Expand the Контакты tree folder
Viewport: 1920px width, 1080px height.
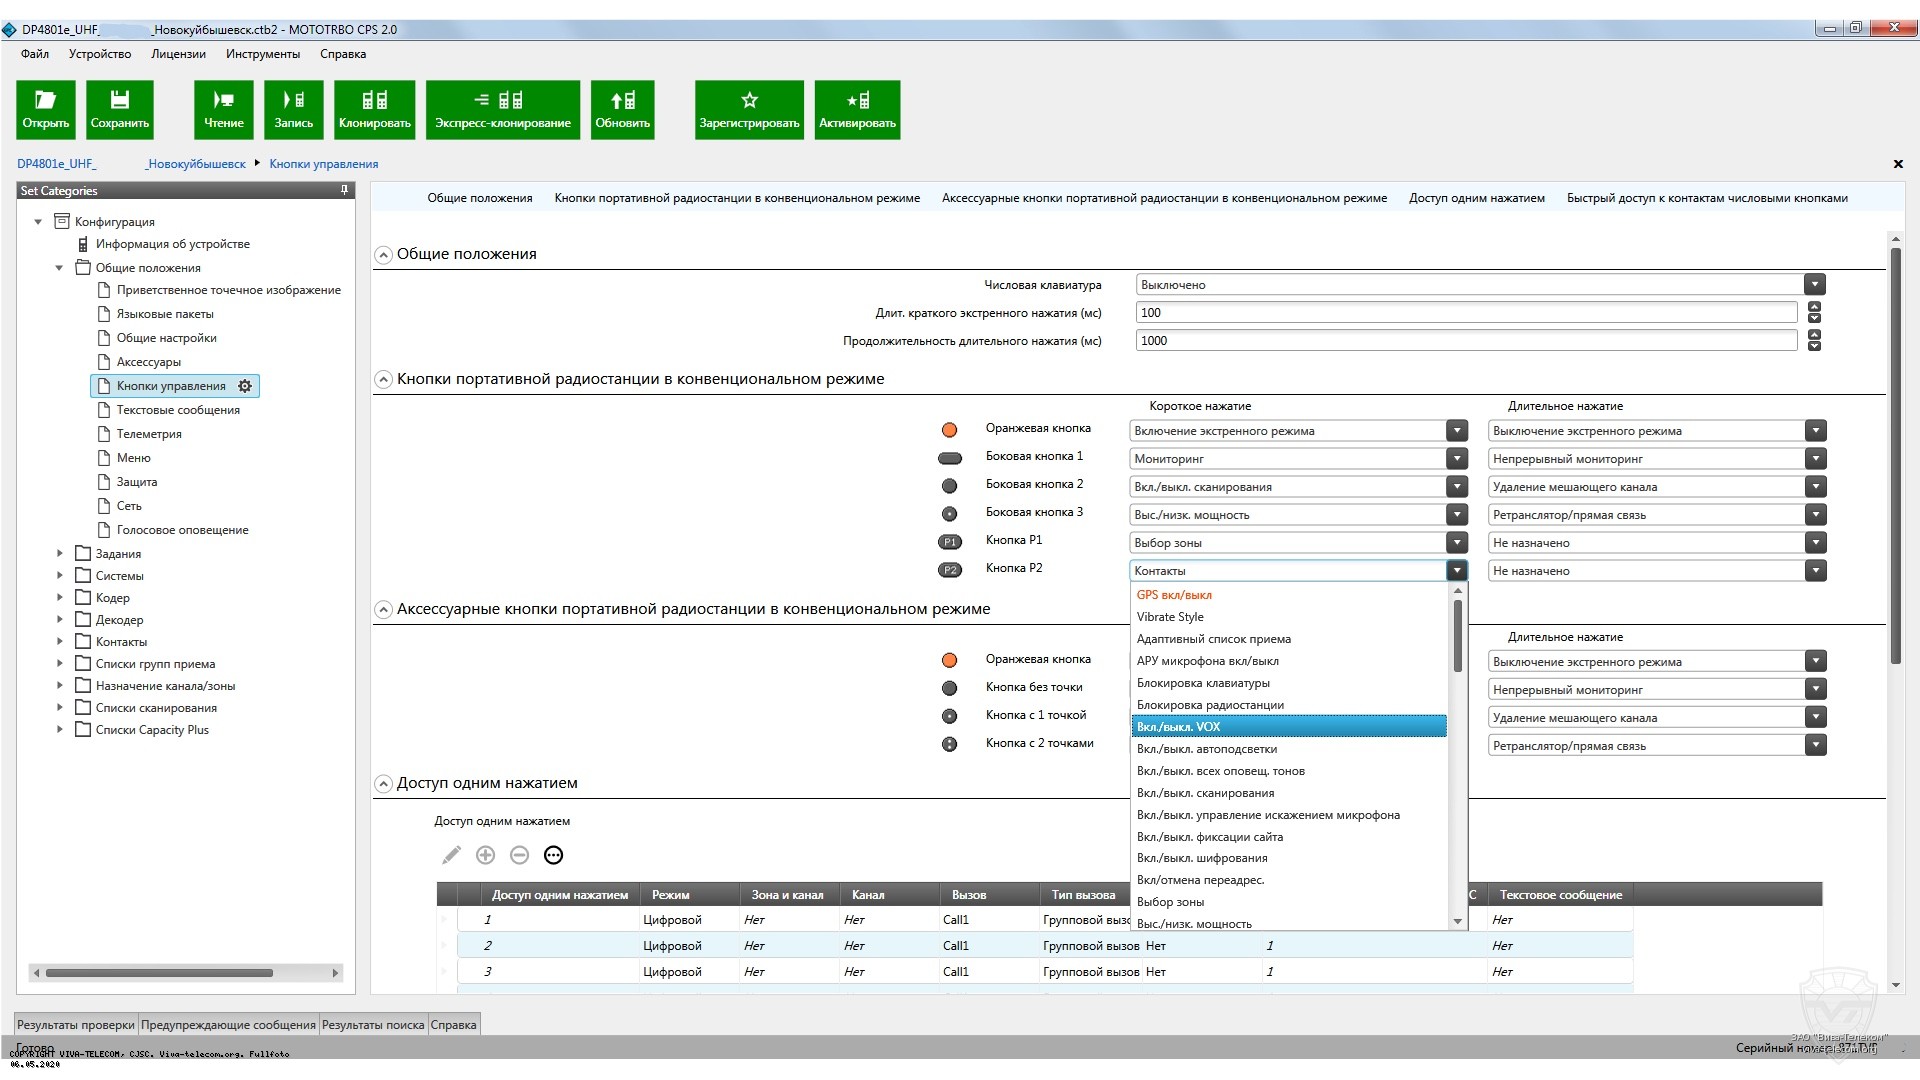[60, 642]
